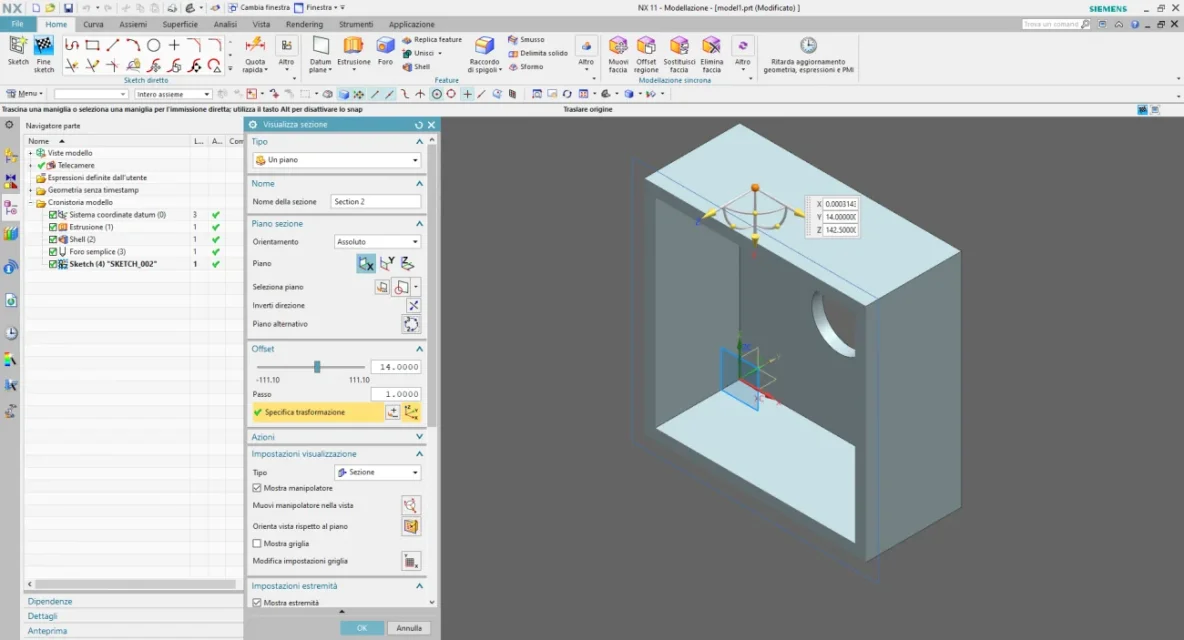This screenshot has height=640, width=1184.
Task: Set section plane to Y axis
Action: pos(387,263)
